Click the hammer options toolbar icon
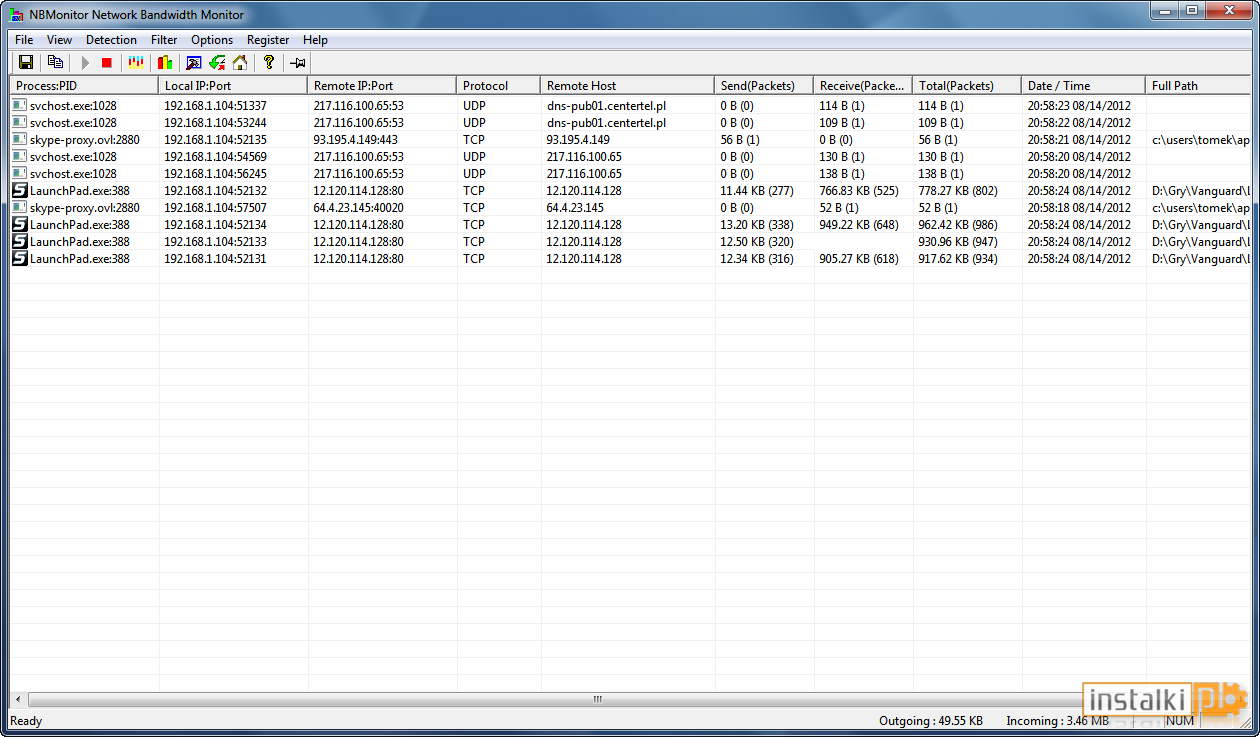Image resolution: width=1260 pixels, height=737 pixels. tap(194, 62)
